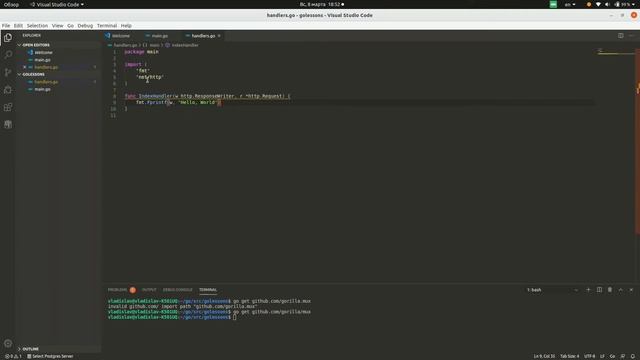
Task: Open the terminal selector 1: bash dropdown
Action: (x=552, y=290)
